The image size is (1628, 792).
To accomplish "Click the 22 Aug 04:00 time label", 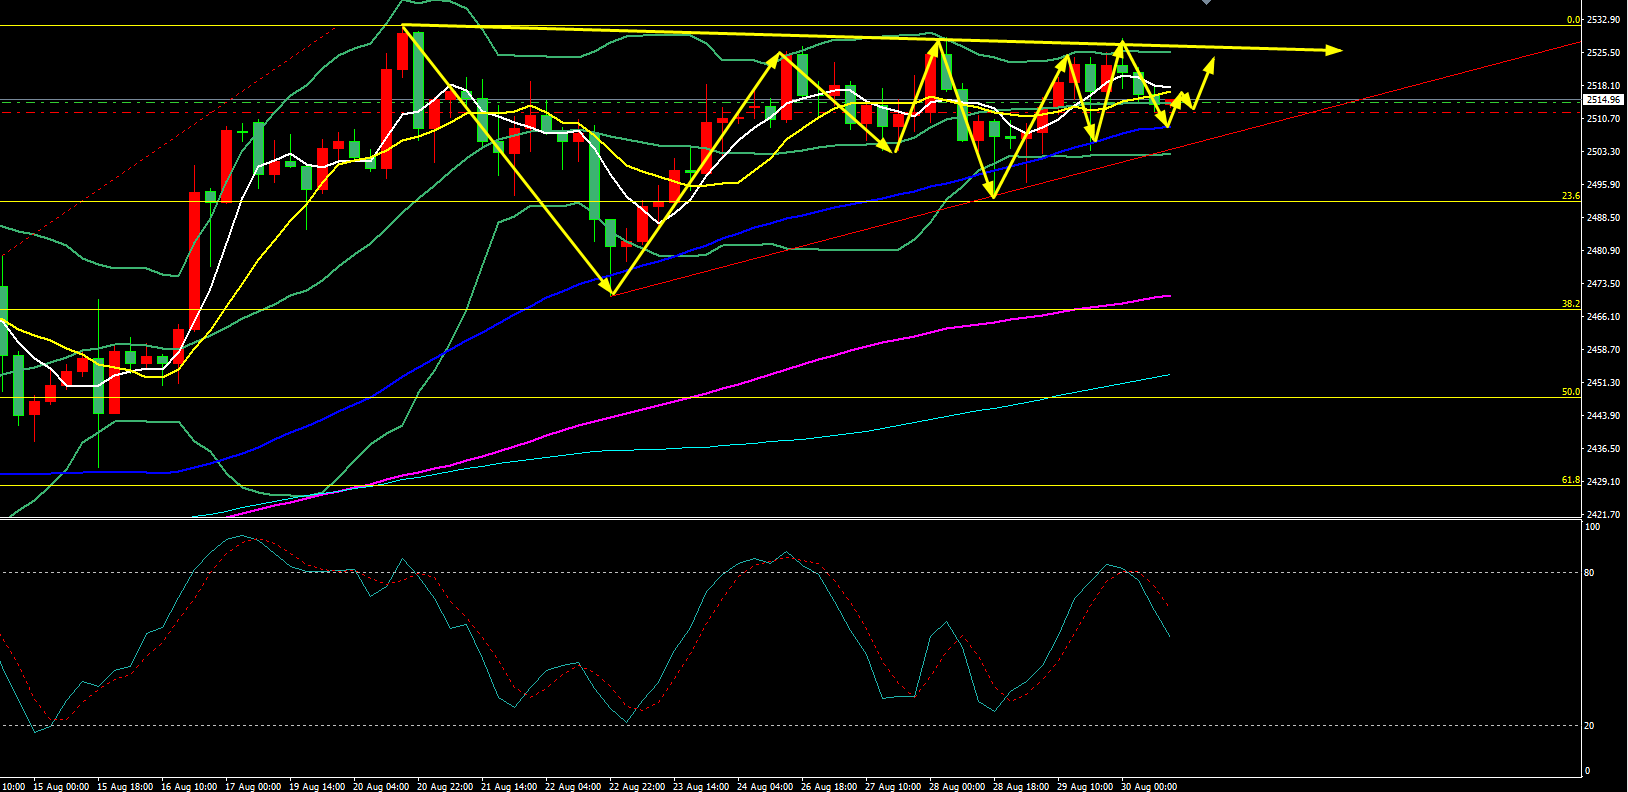I will click(x=573, y=787).
